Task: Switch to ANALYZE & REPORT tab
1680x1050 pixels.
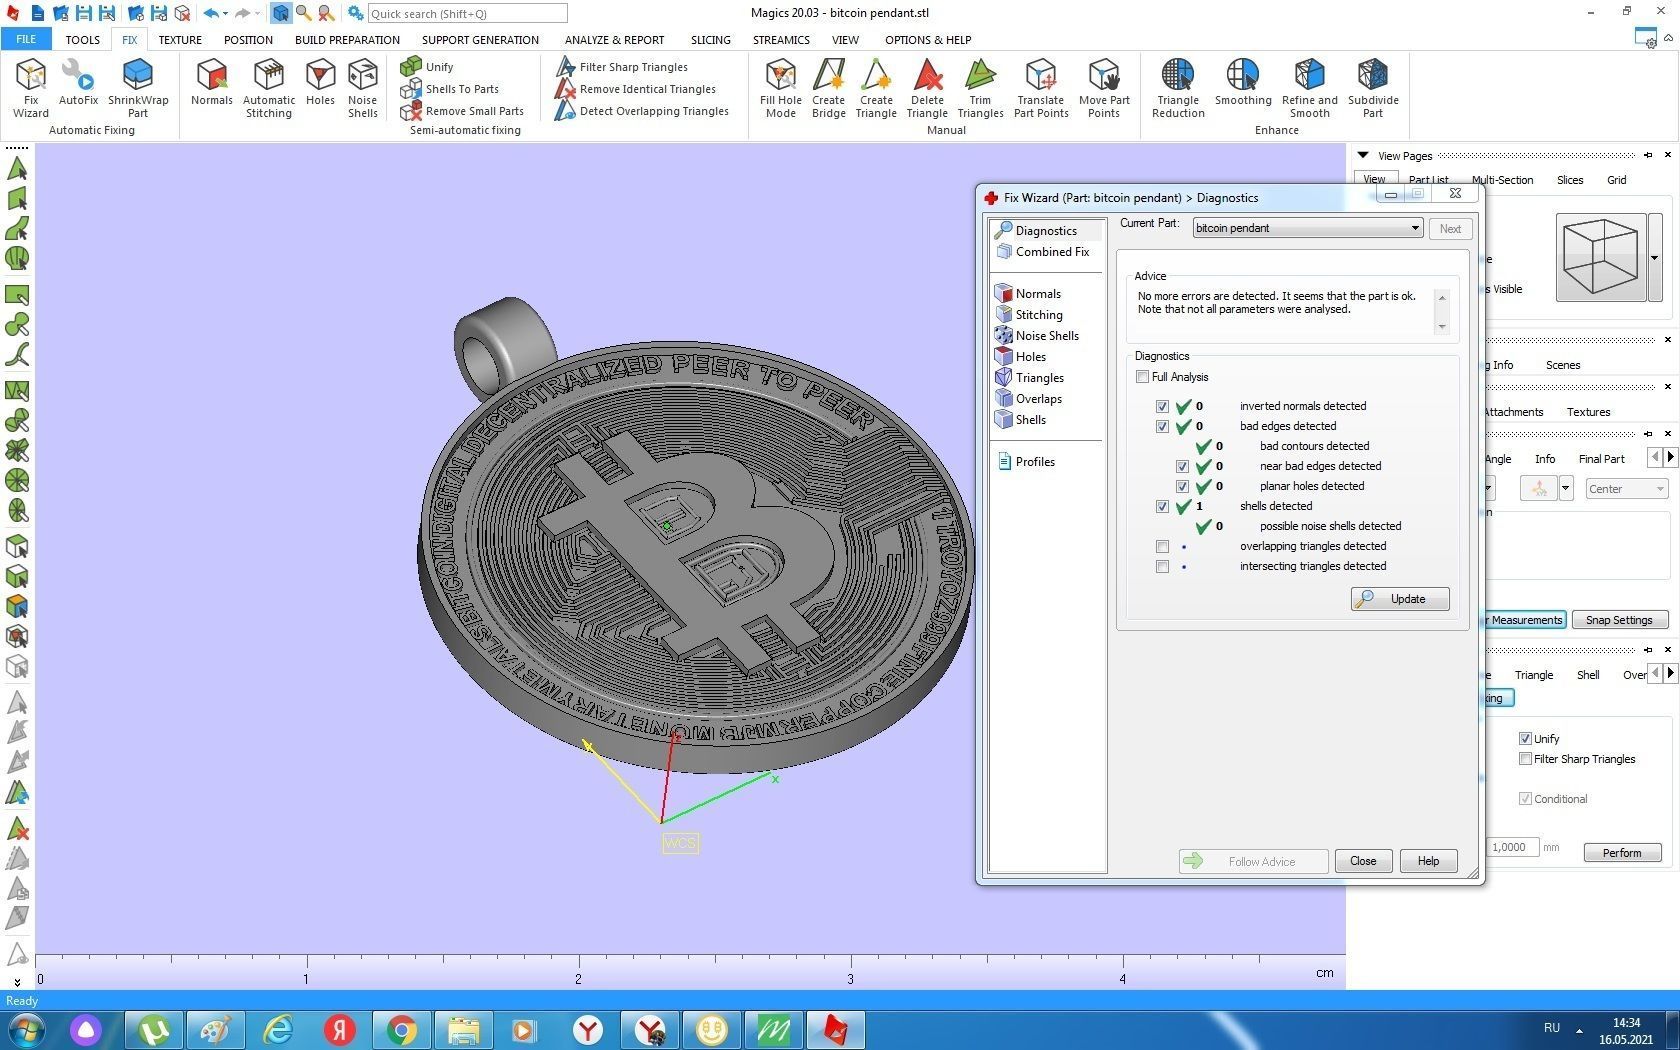Action: point(614,40)
